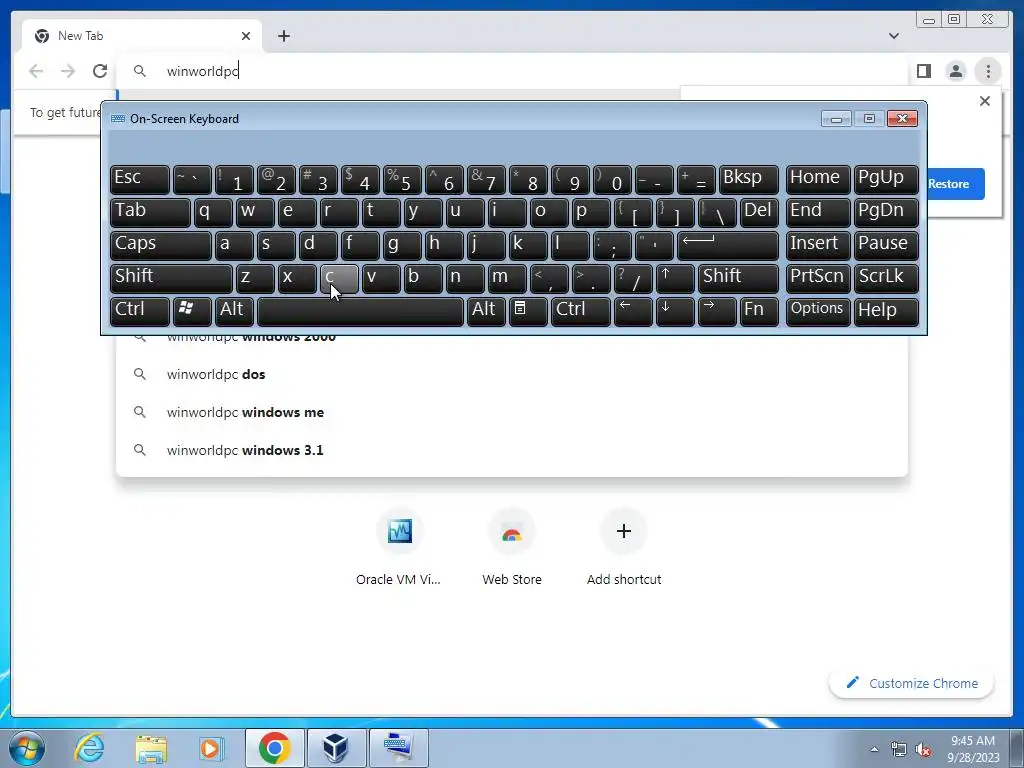Image resolution: width=1024 pixels, height=768 pixels.
Task: Toggle the right Alt key
Action: (486, 311)
